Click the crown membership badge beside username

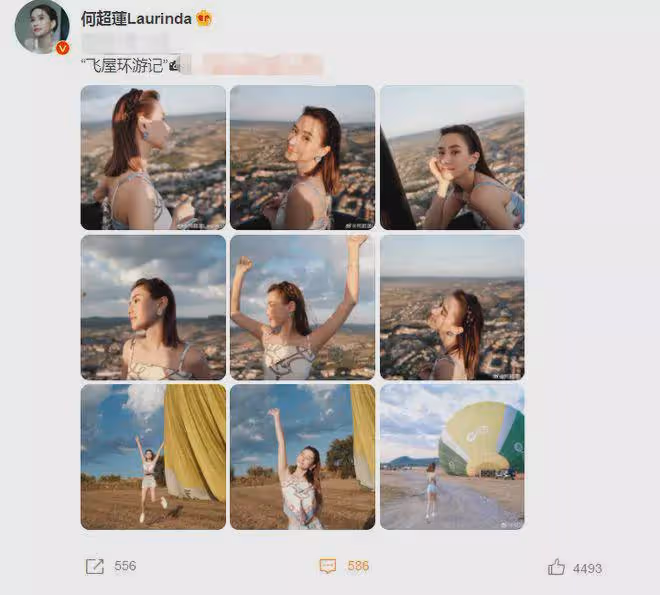204,18
